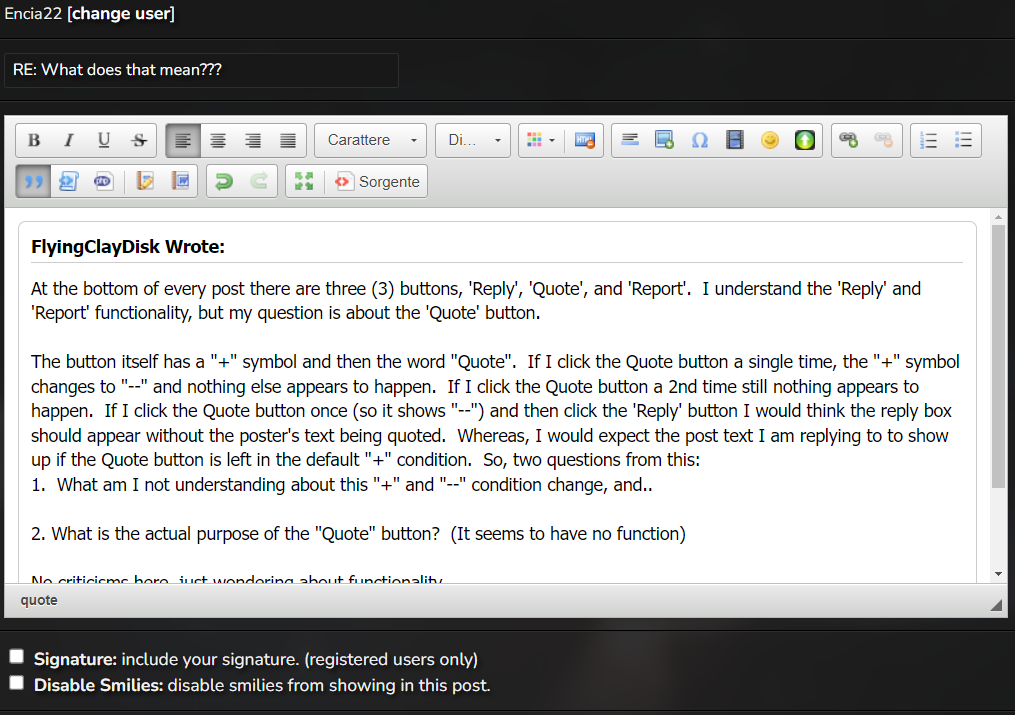Click the unlink icon
The image size is (1015, 715).
click(x=884, y=140)
